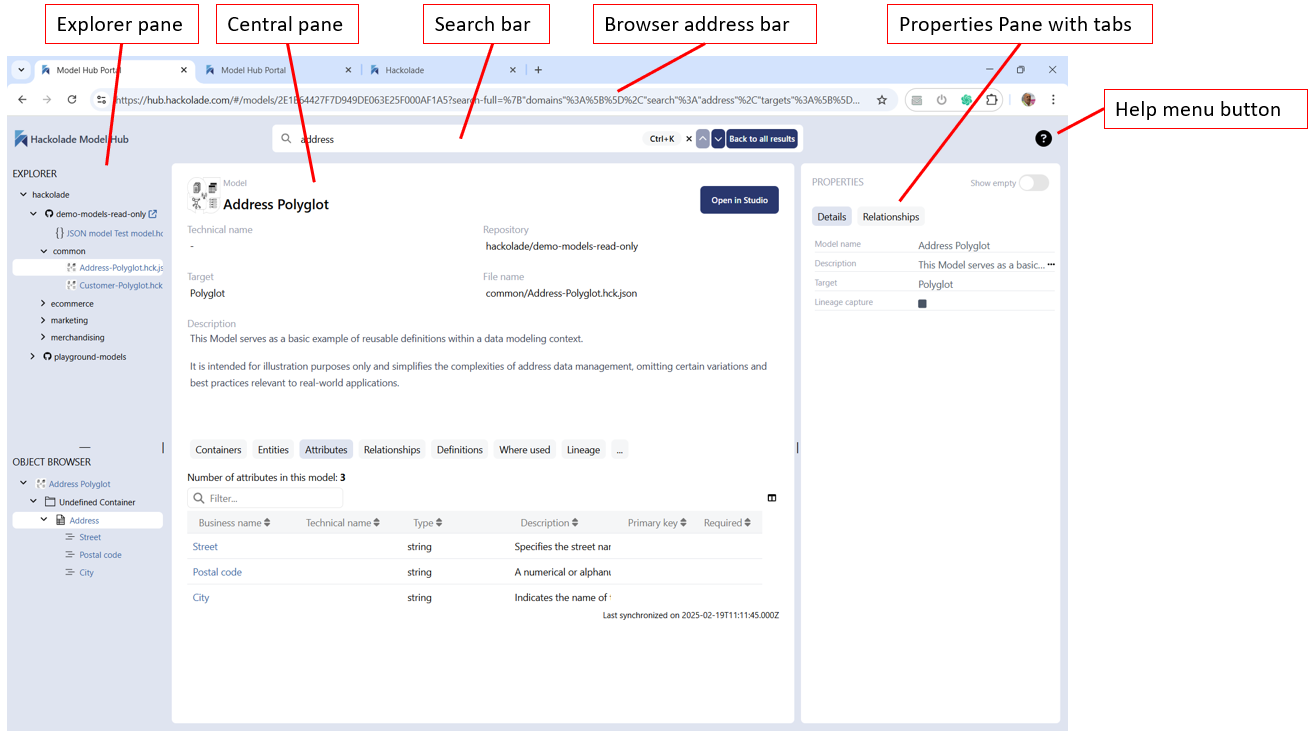The height and width of the screenshot is (738, 1311).
Task: Open the Chrome three-dot menu
Action: coord(1053,100)
